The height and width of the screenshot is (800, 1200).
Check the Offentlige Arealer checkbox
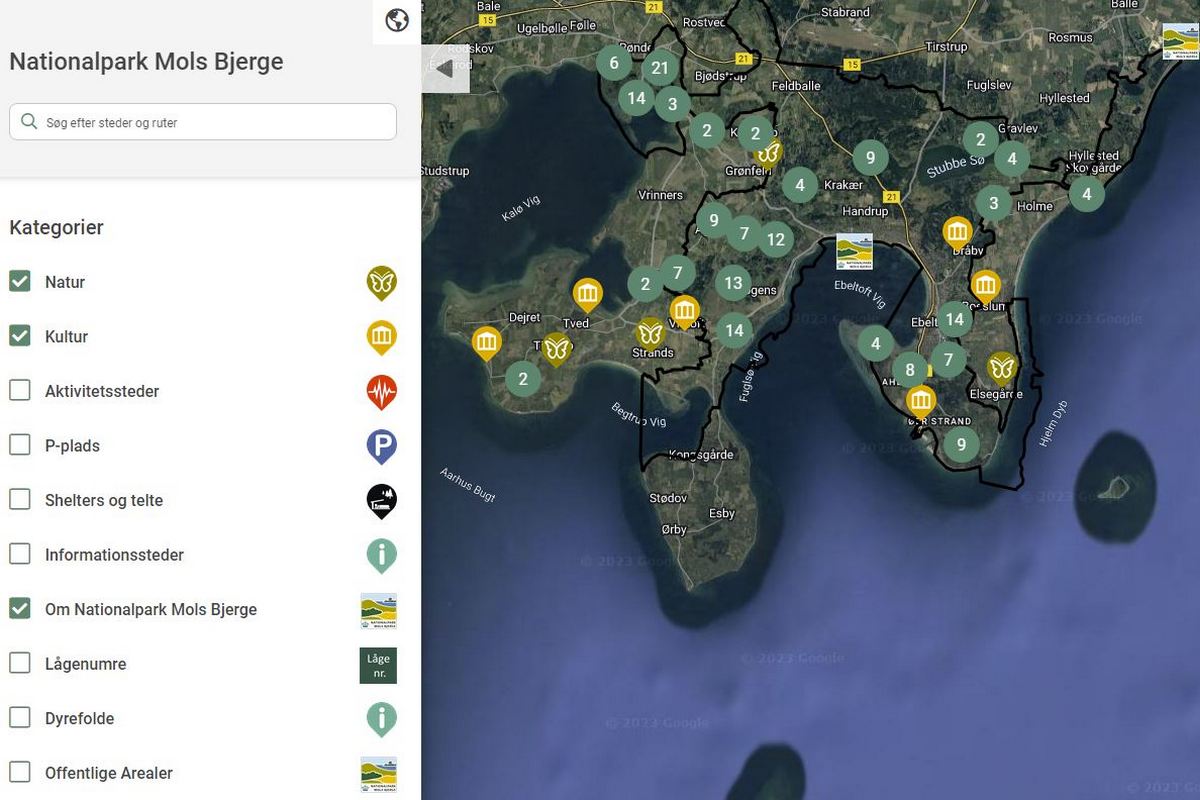click(x=20, y=772)
